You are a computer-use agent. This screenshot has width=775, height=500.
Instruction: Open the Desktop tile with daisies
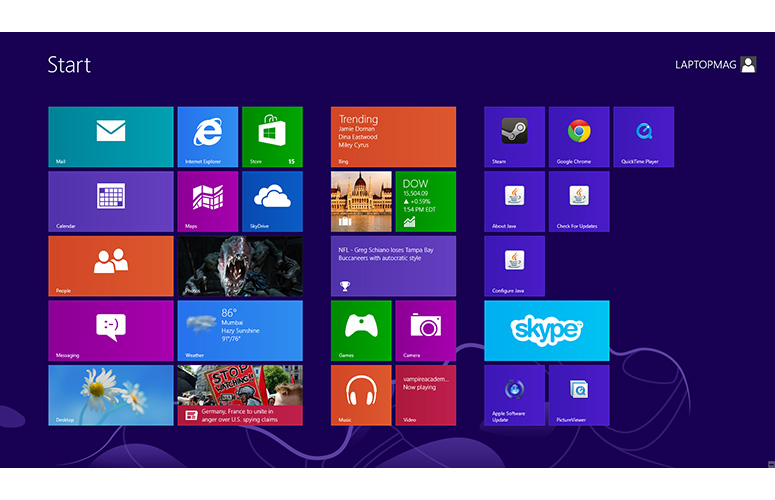(x=111, y=395)
